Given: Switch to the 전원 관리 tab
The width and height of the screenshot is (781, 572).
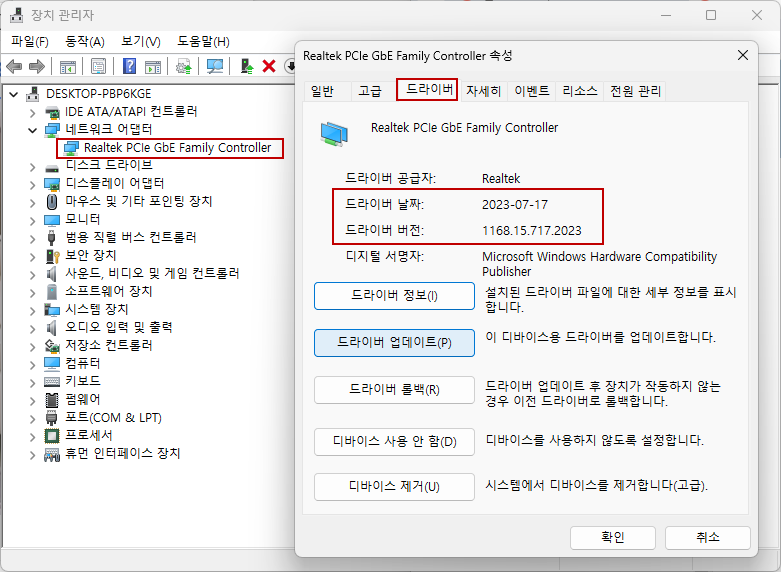Looking at the screenshot, I should pyautogui.click(x=635, y=91).
